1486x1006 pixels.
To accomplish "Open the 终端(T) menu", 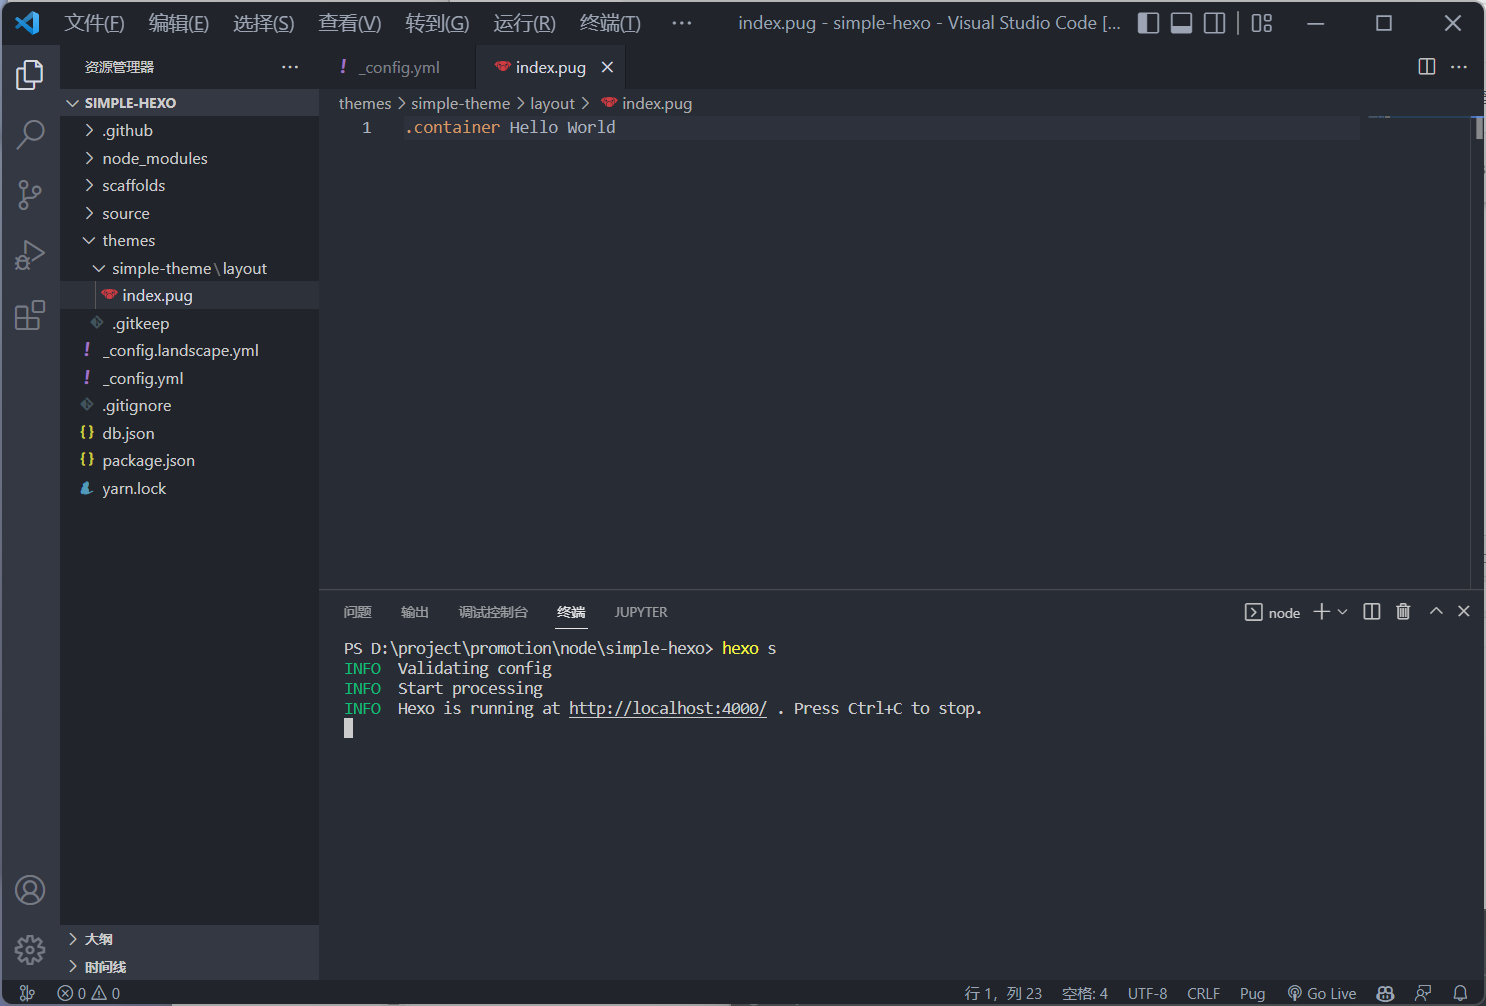I will point(610,23).
